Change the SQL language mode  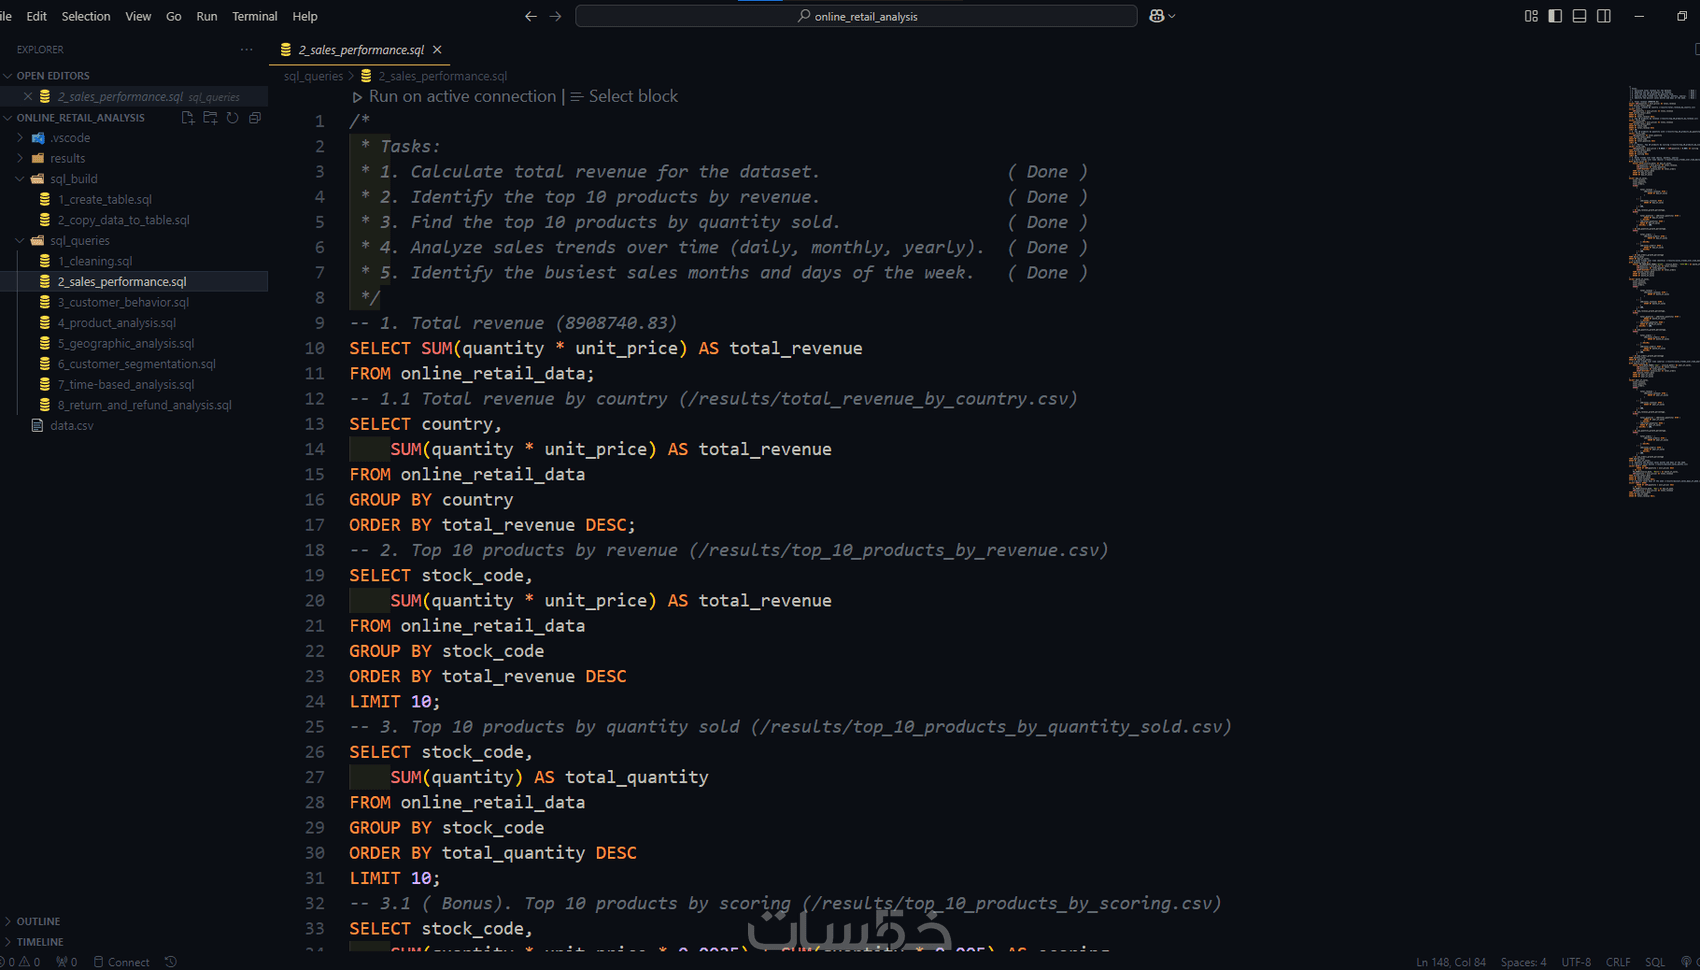[x=1655, y=962]
